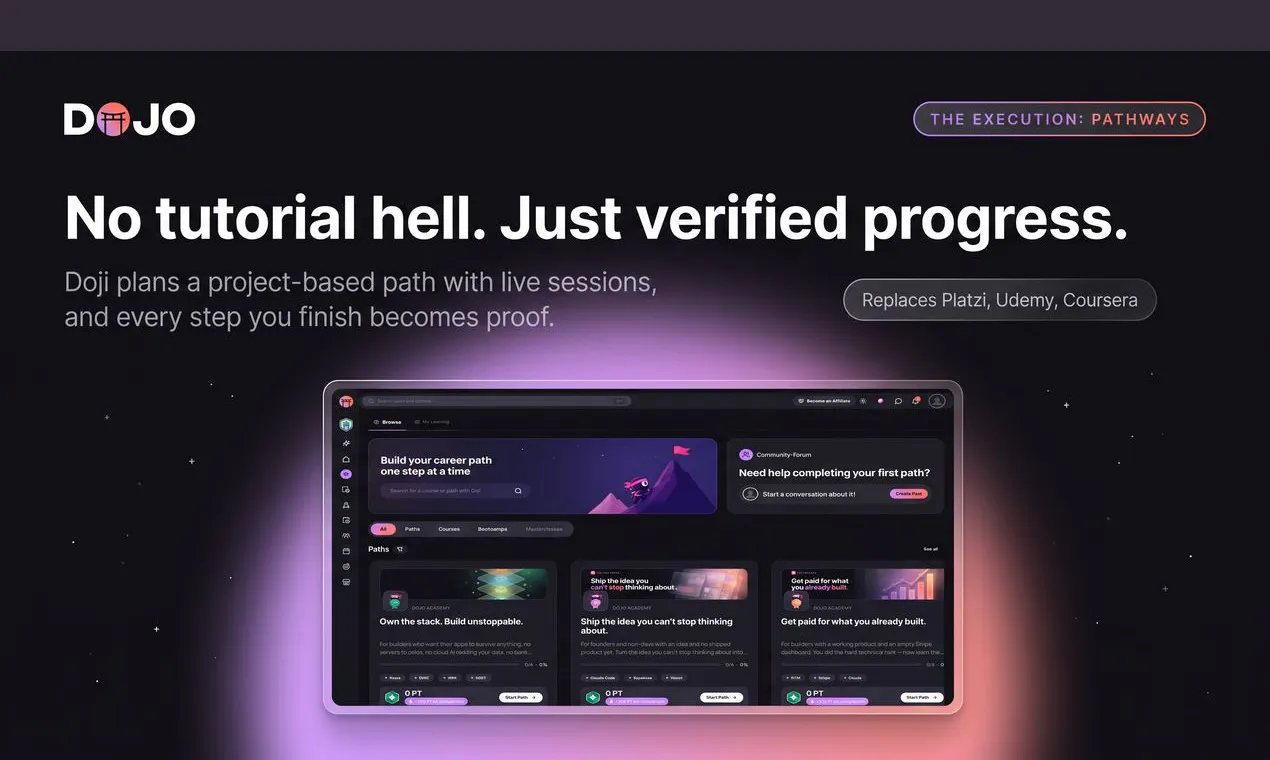1270x760 pixels.
Task: Switch to the My Learning tab
Action: click(x=431, y=422)
